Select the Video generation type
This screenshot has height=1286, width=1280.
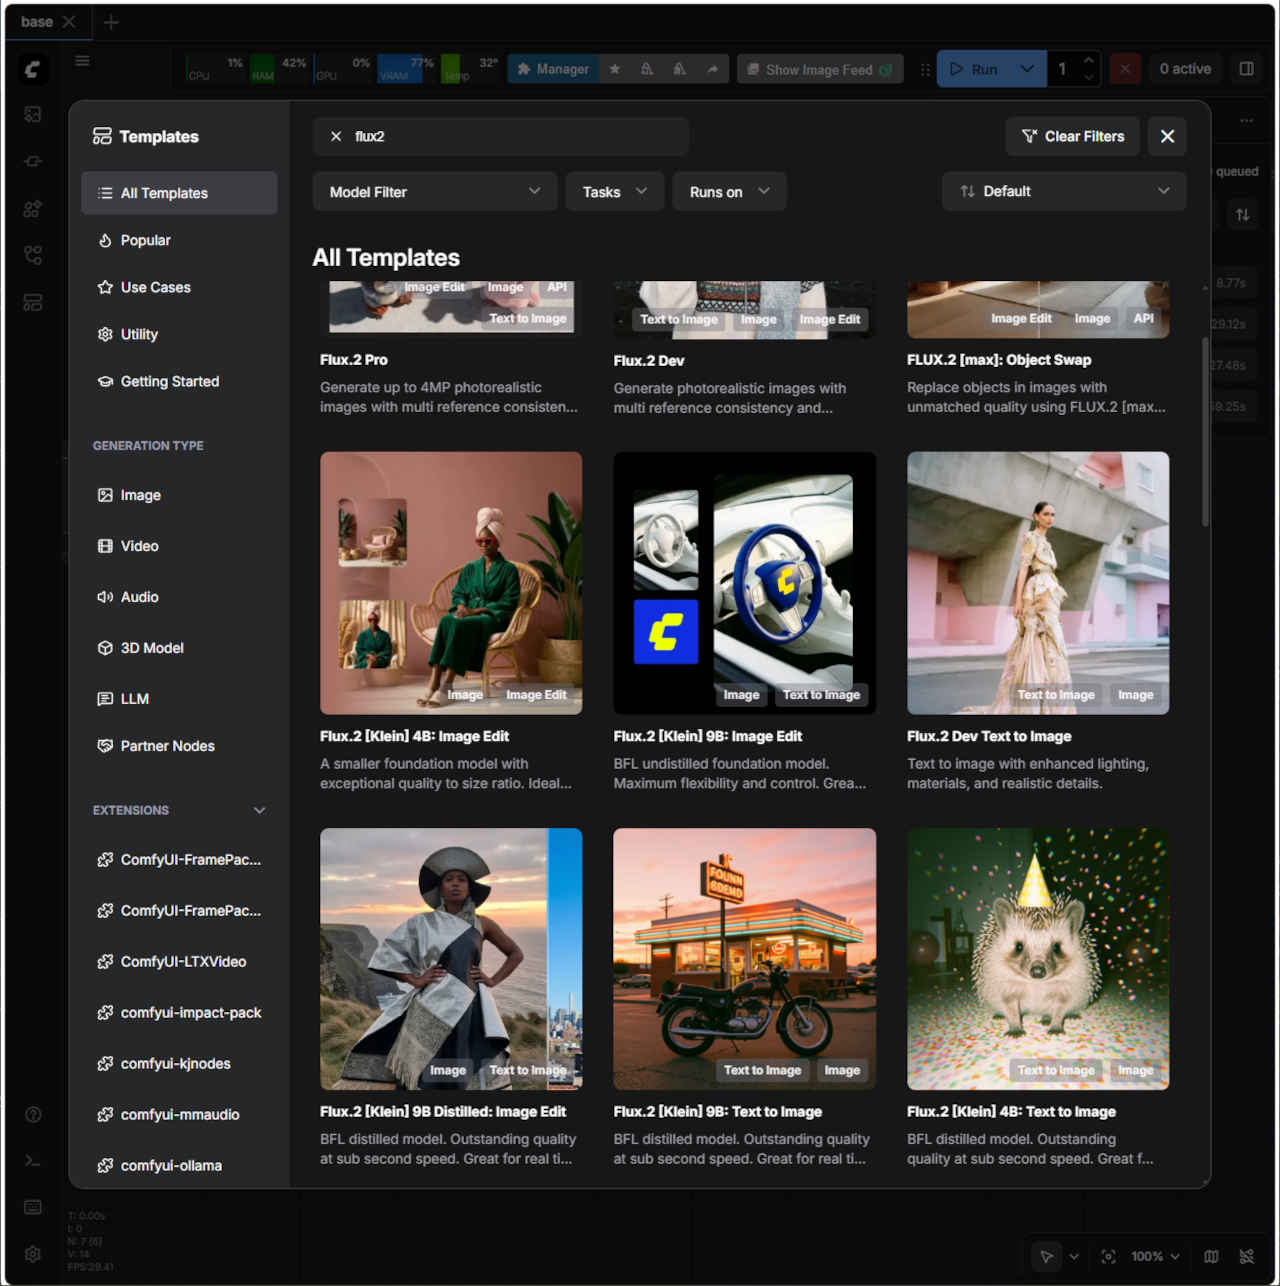point(140,546)
